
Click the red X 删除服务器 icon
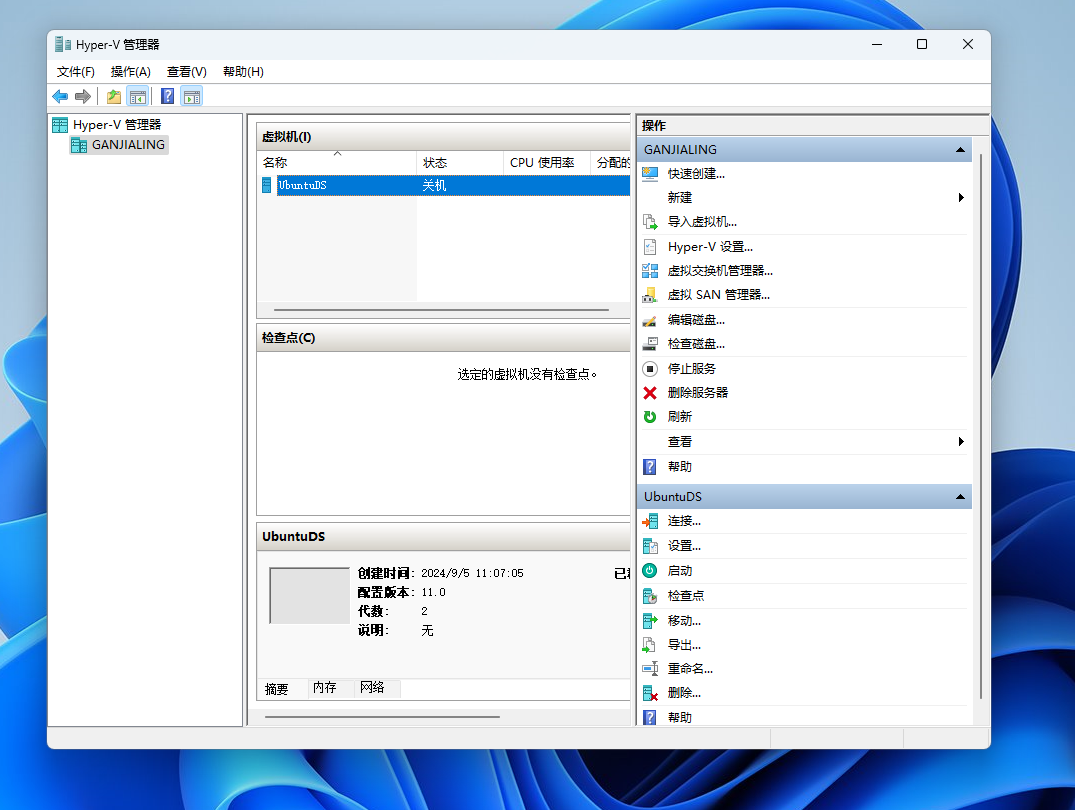click(650, 393)
